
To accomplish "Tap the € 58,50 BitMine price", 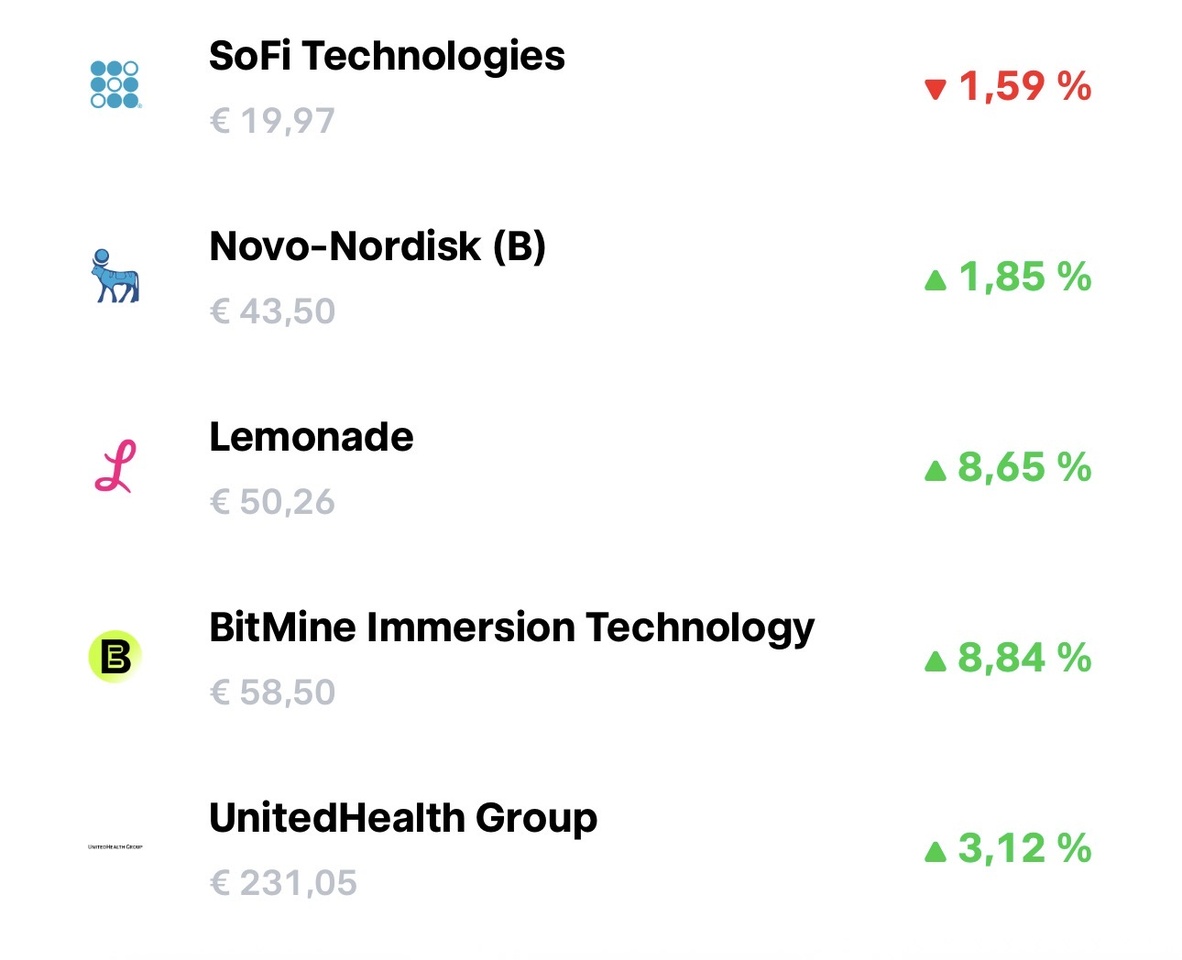I will tap(272, 692).
